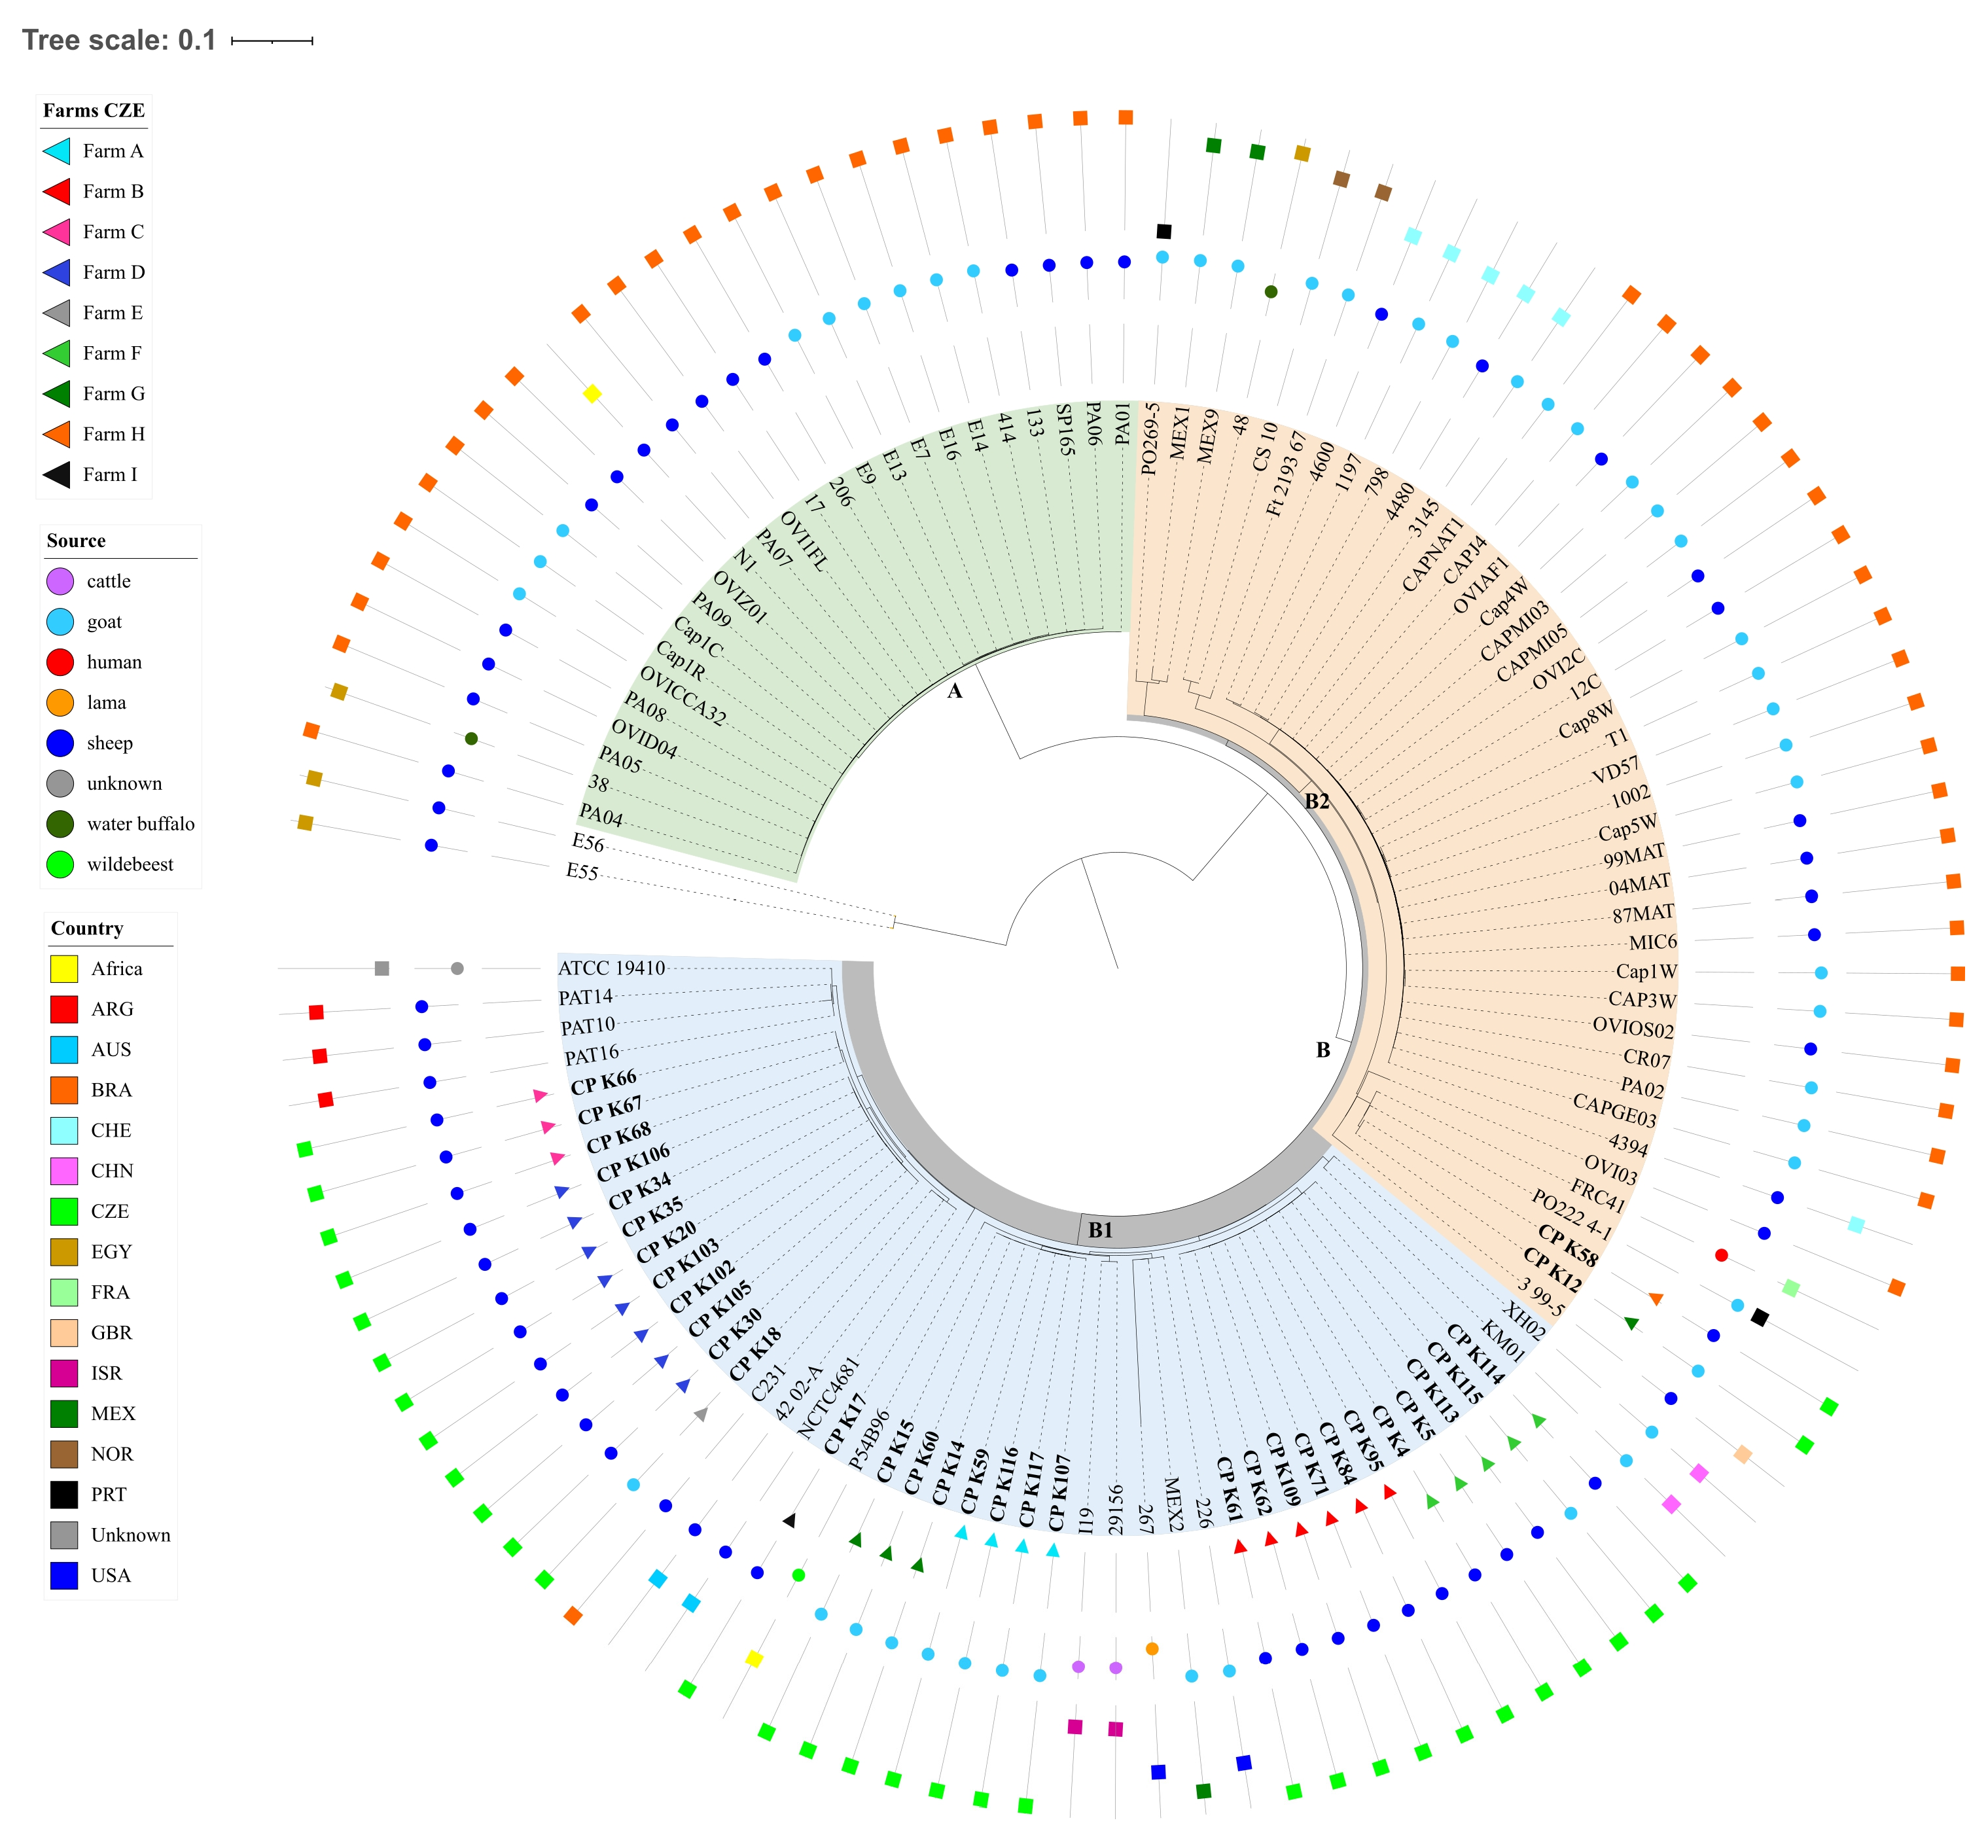Select the cattle purple circle icon
Viewport: 1988px width, 1848px height.
coord(60,581)
